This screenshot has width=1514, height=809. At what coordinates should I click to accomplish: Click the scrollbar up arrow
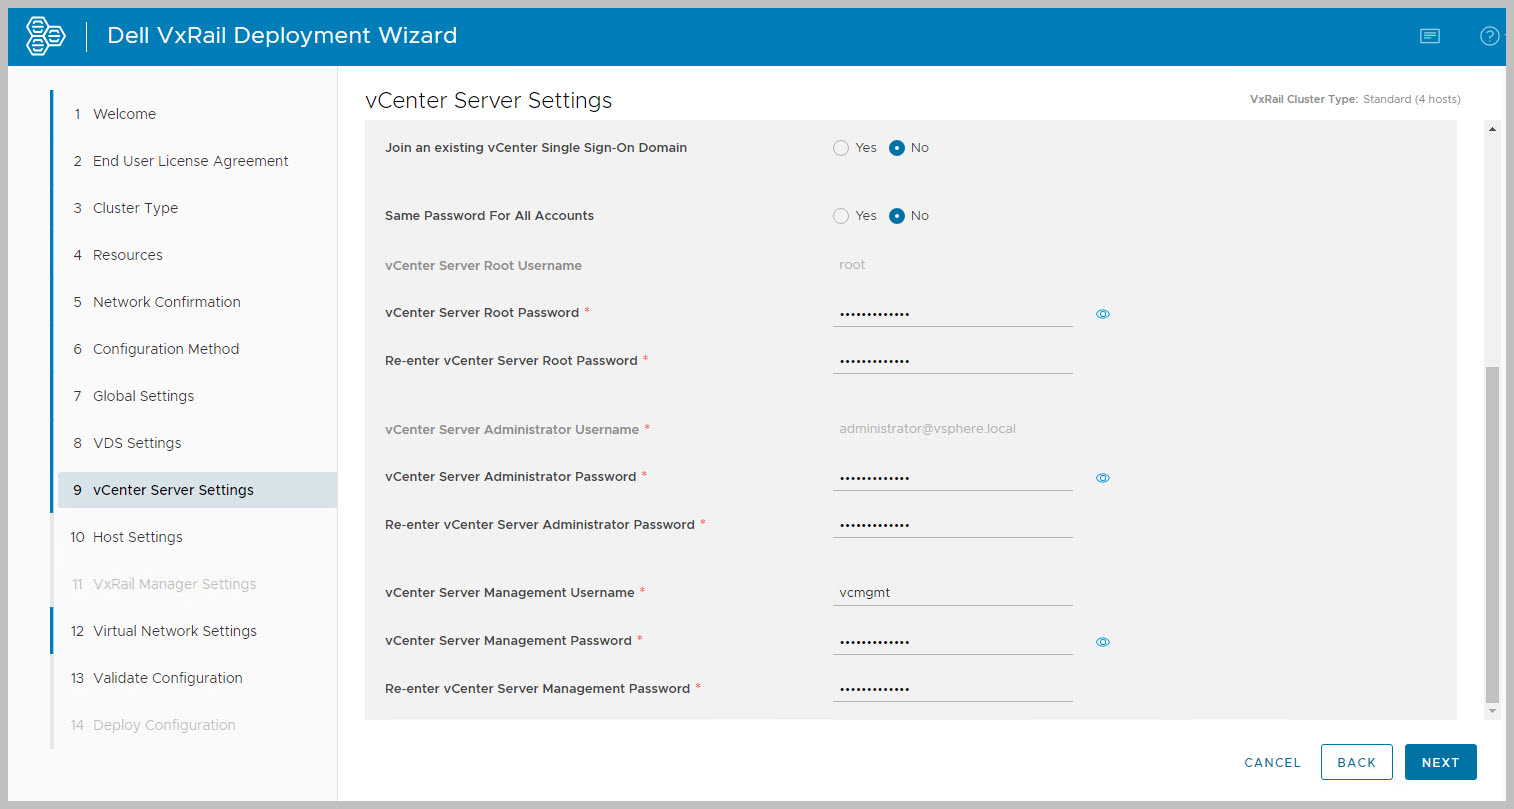point(1492,129)
